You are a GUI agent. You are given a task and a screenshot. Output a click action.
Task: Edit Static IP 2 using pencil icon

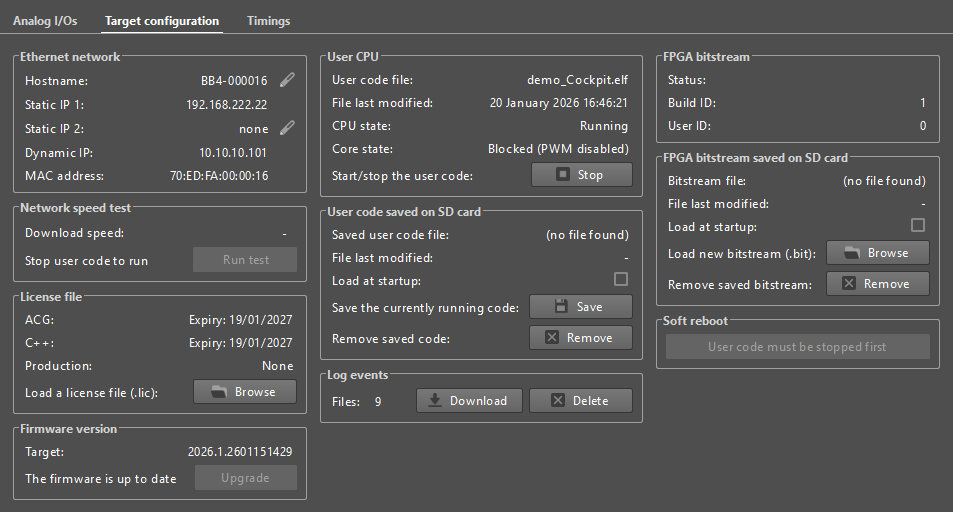[x=287, y=128]
